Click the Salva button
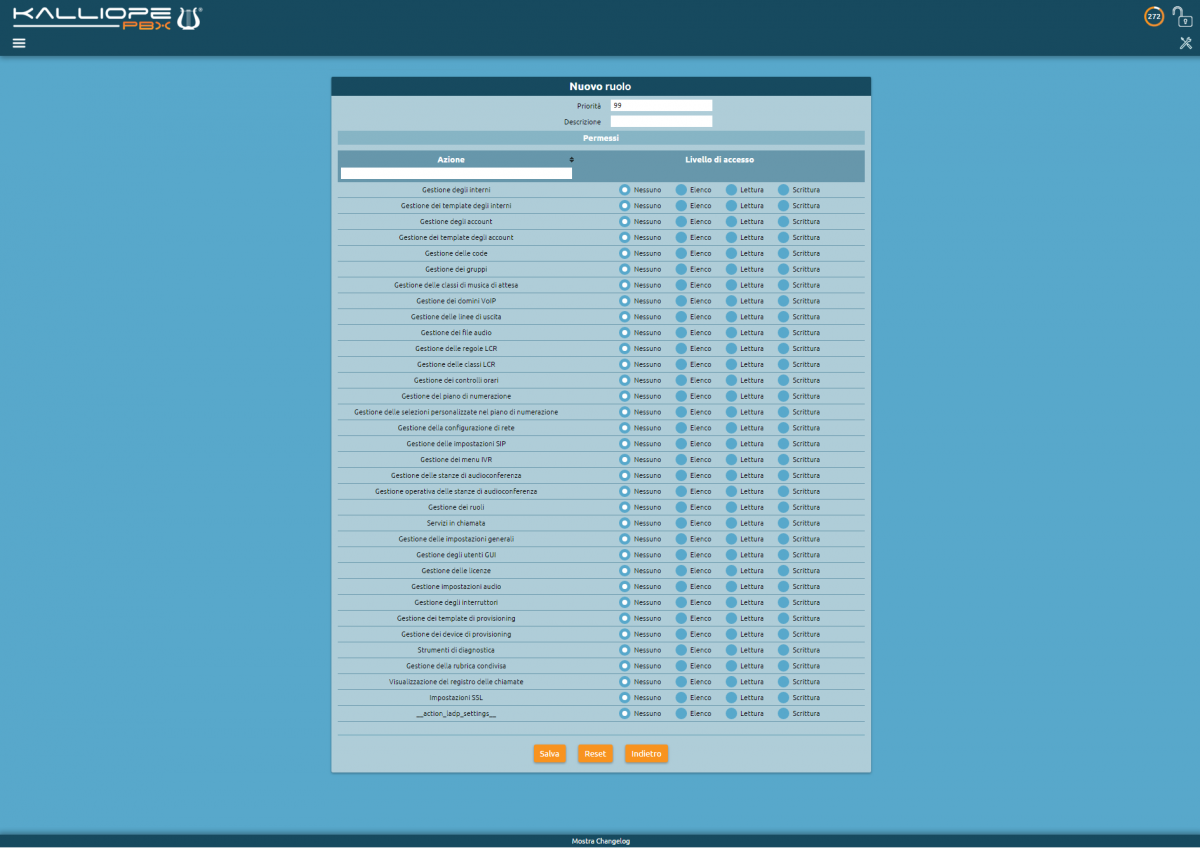This screenshot has height=848, width=1200. pos(549,753)
